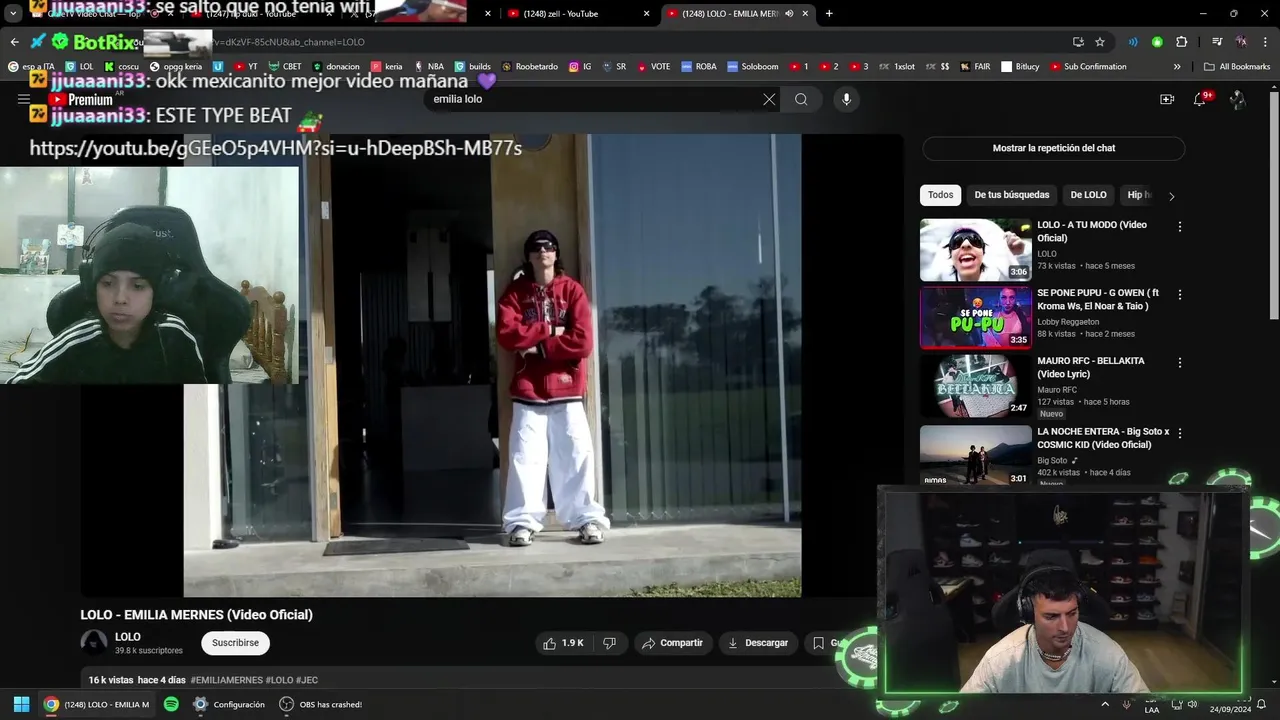Open a new browser tab with plus
The image size is (1280, 720).
click(829, 13)
